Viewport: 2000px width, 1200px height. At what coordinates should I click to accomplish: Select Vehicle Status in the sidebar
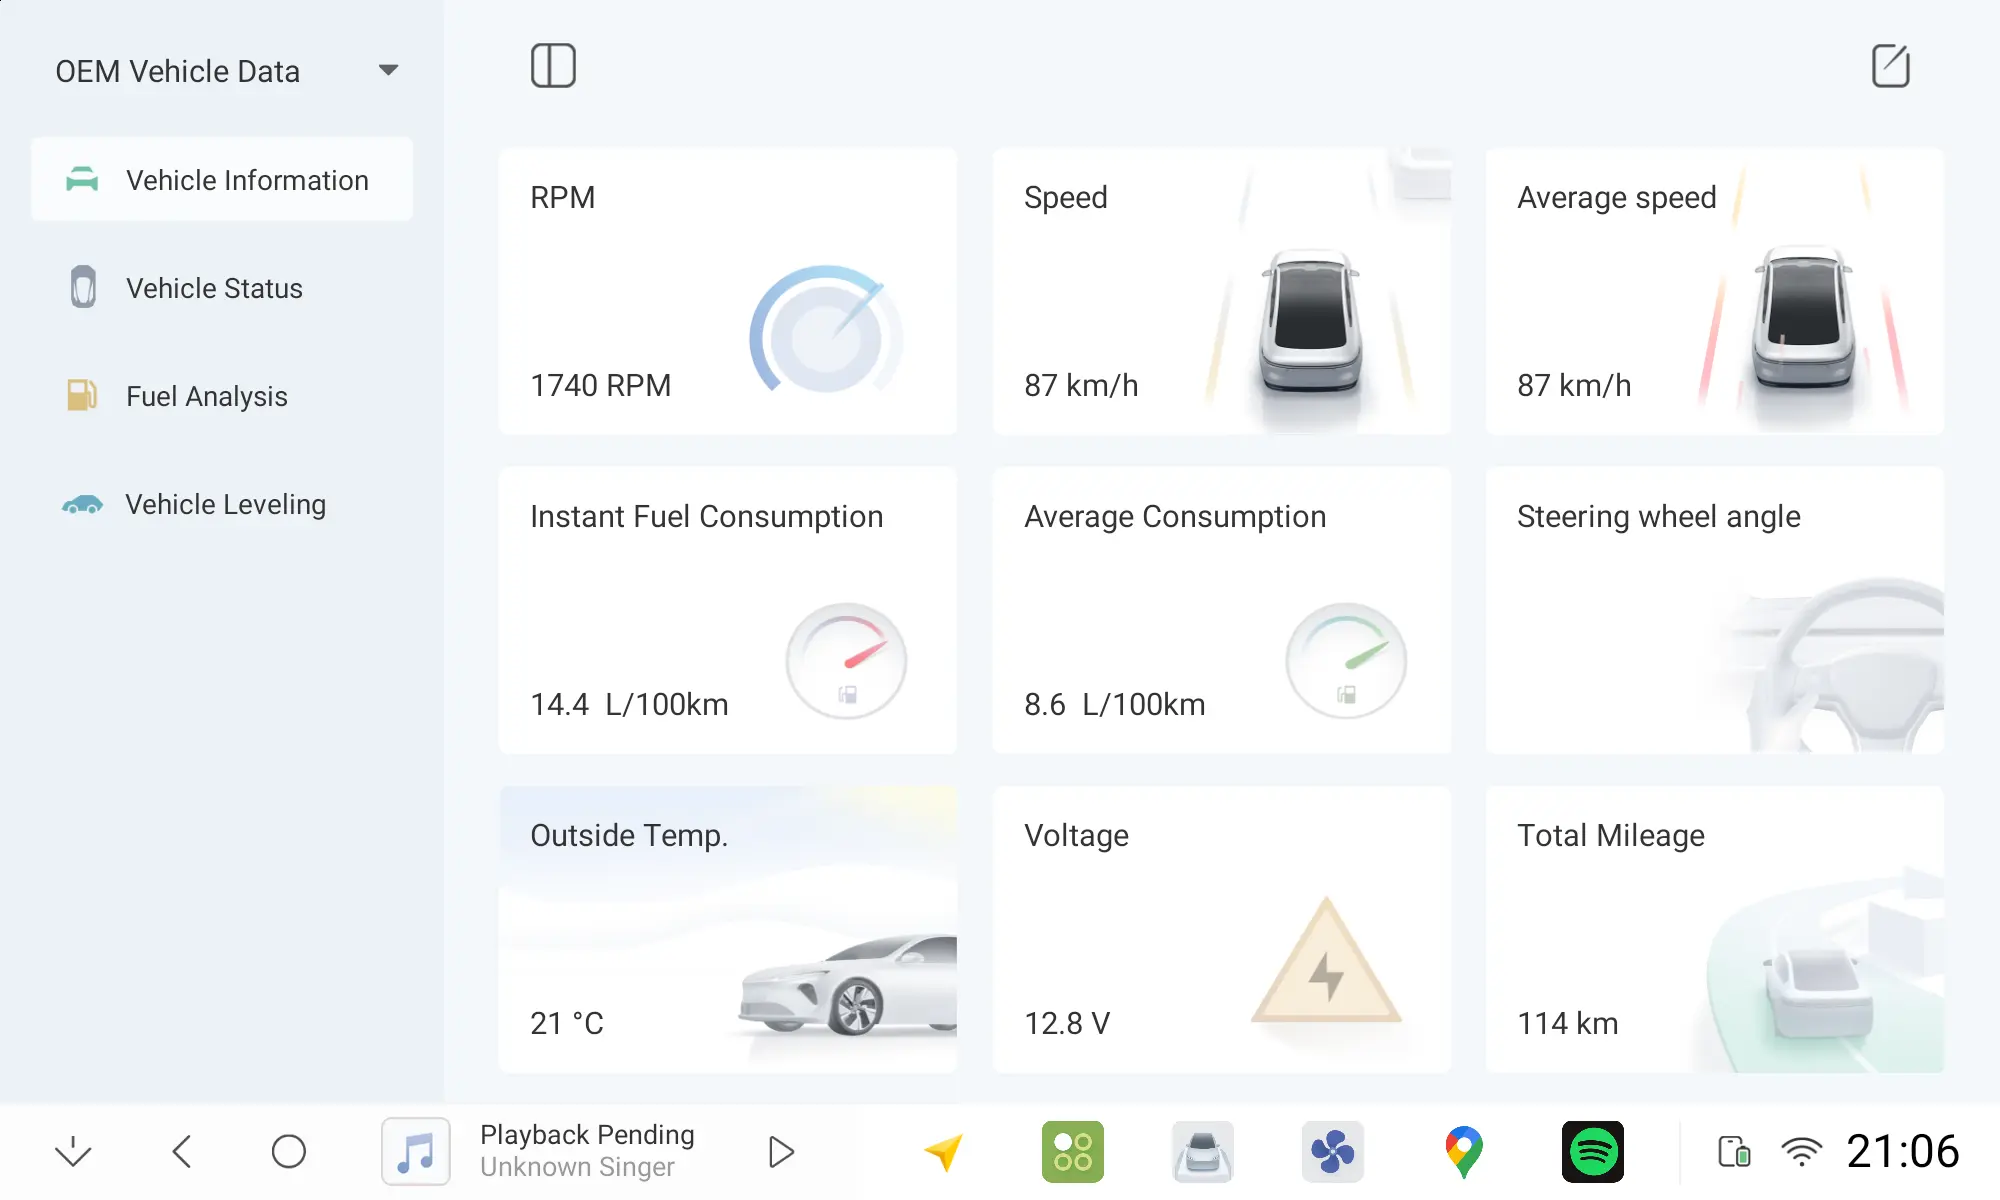click(214, 288)
